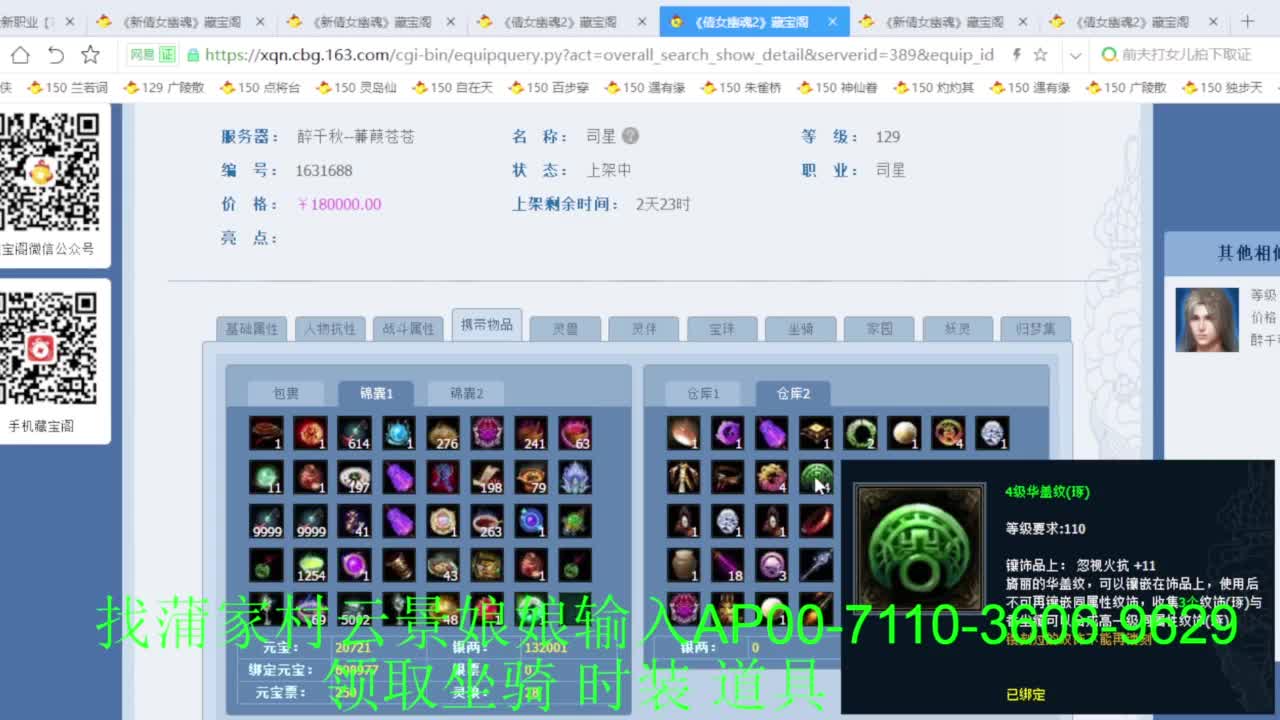
Task: Click the 藏宝阁 WeChat QR code image
Action: [x=49, y=171]
